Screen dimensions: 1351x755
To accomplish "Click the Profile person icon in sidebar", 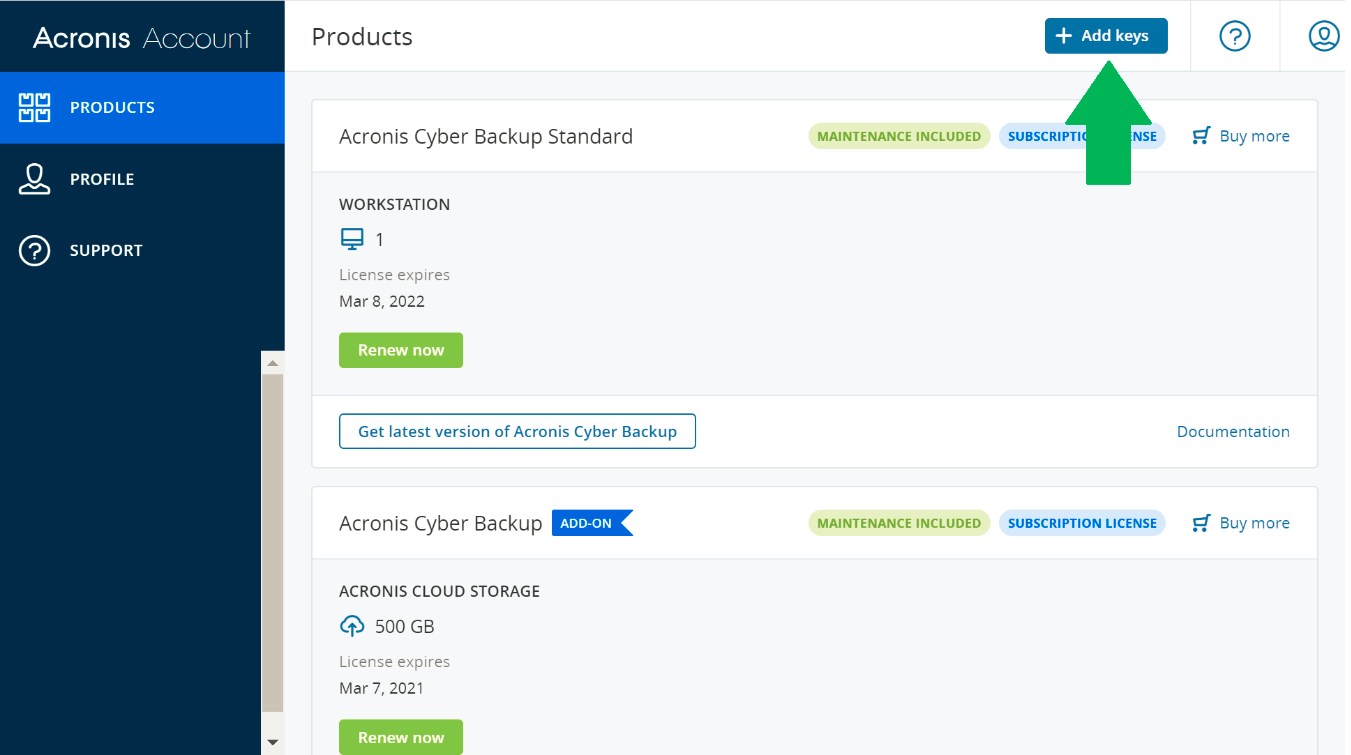I will click(35, 179).
